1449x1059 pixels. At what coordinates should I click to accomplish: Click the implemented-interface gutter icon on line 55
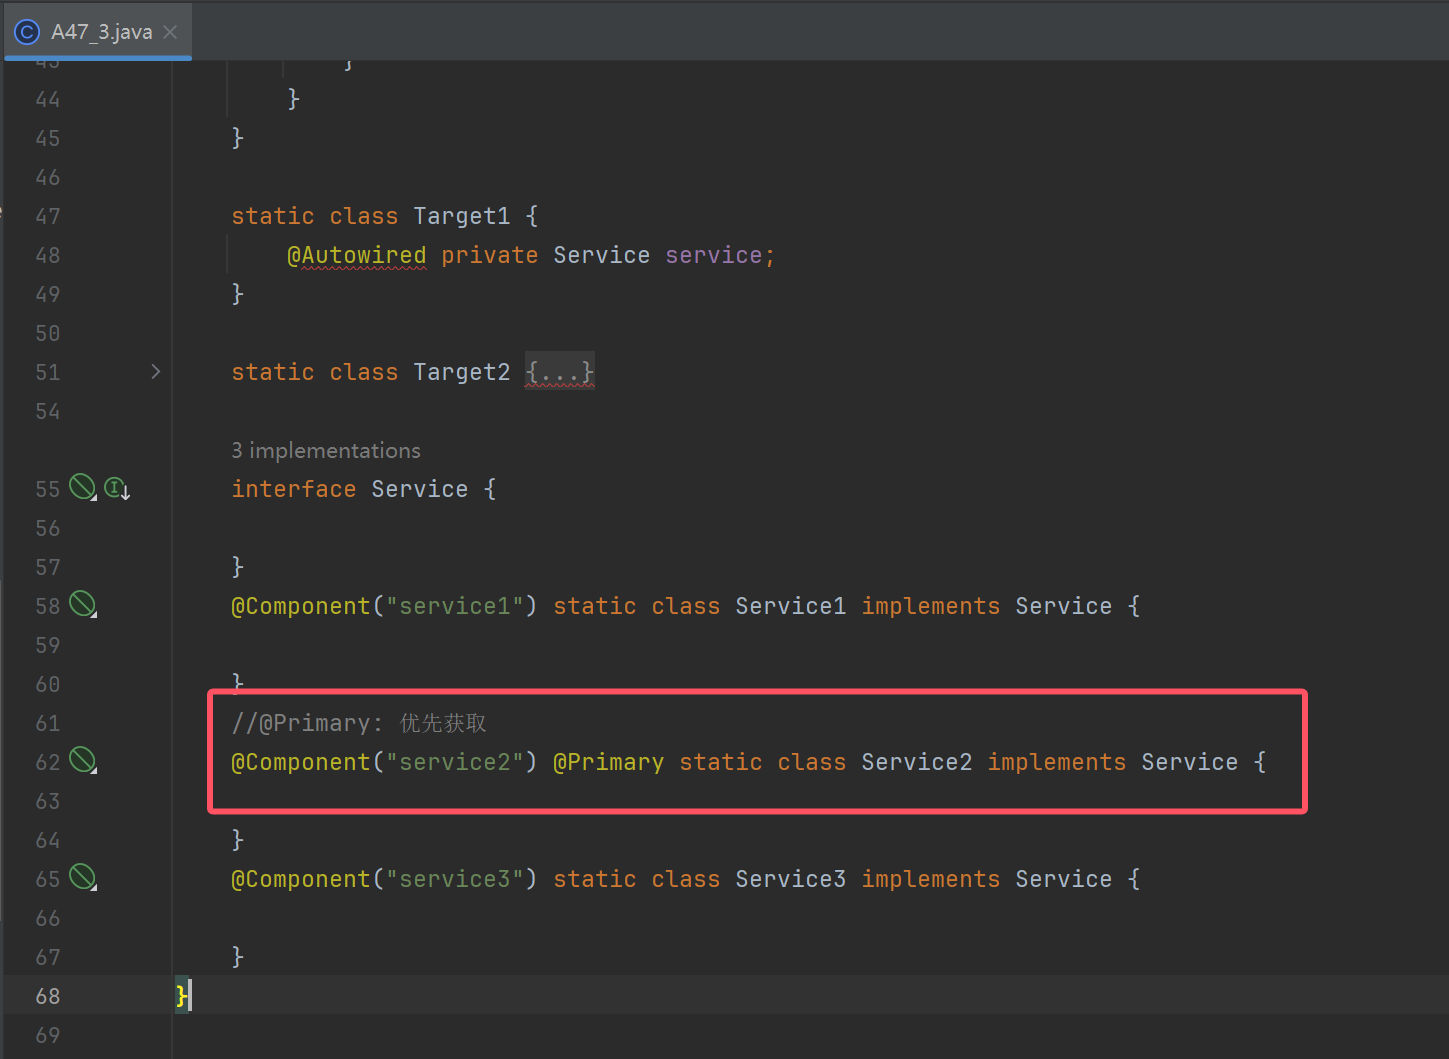coord(117,489)
